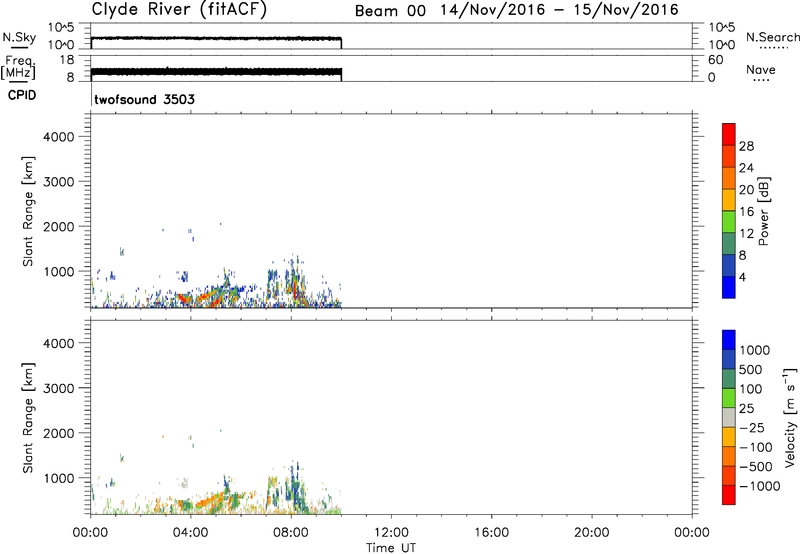Click the 'N.Search' legend label
The image size is (800, 554).
coord(772,37)
